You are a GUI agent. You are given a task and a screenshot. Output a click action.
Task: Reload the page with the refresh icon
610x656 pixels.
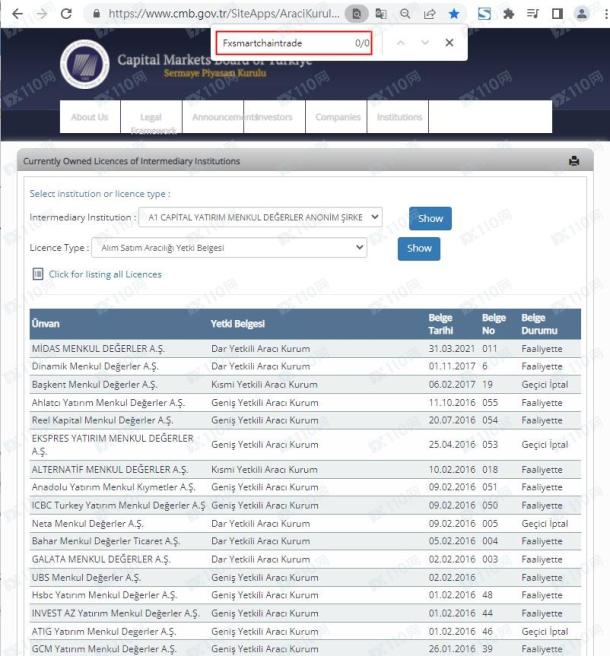tap(66, 14)
